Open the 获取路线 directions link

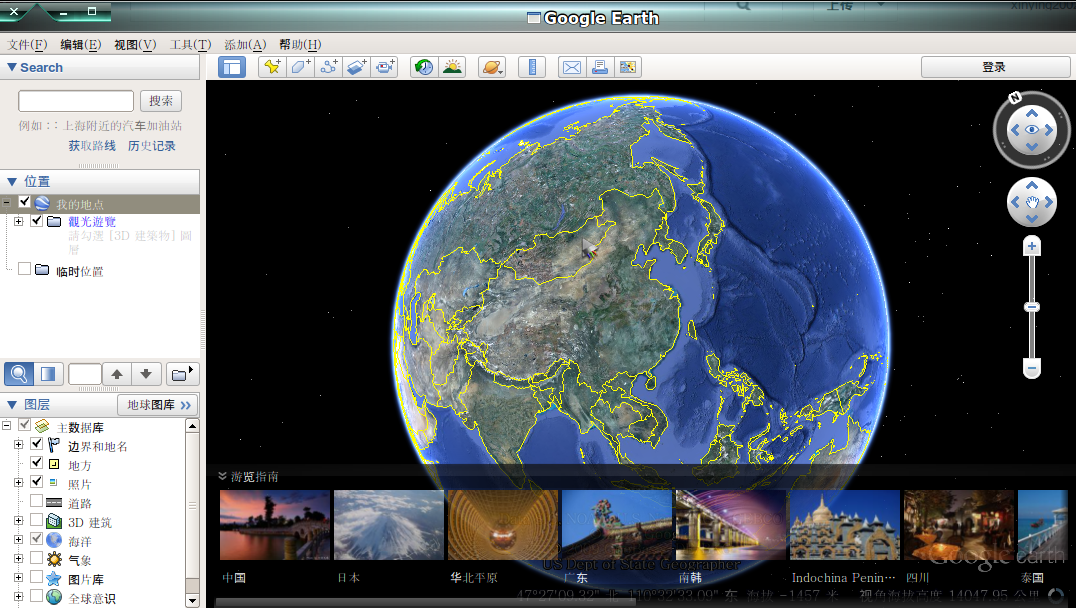click(x=92, y=145)
